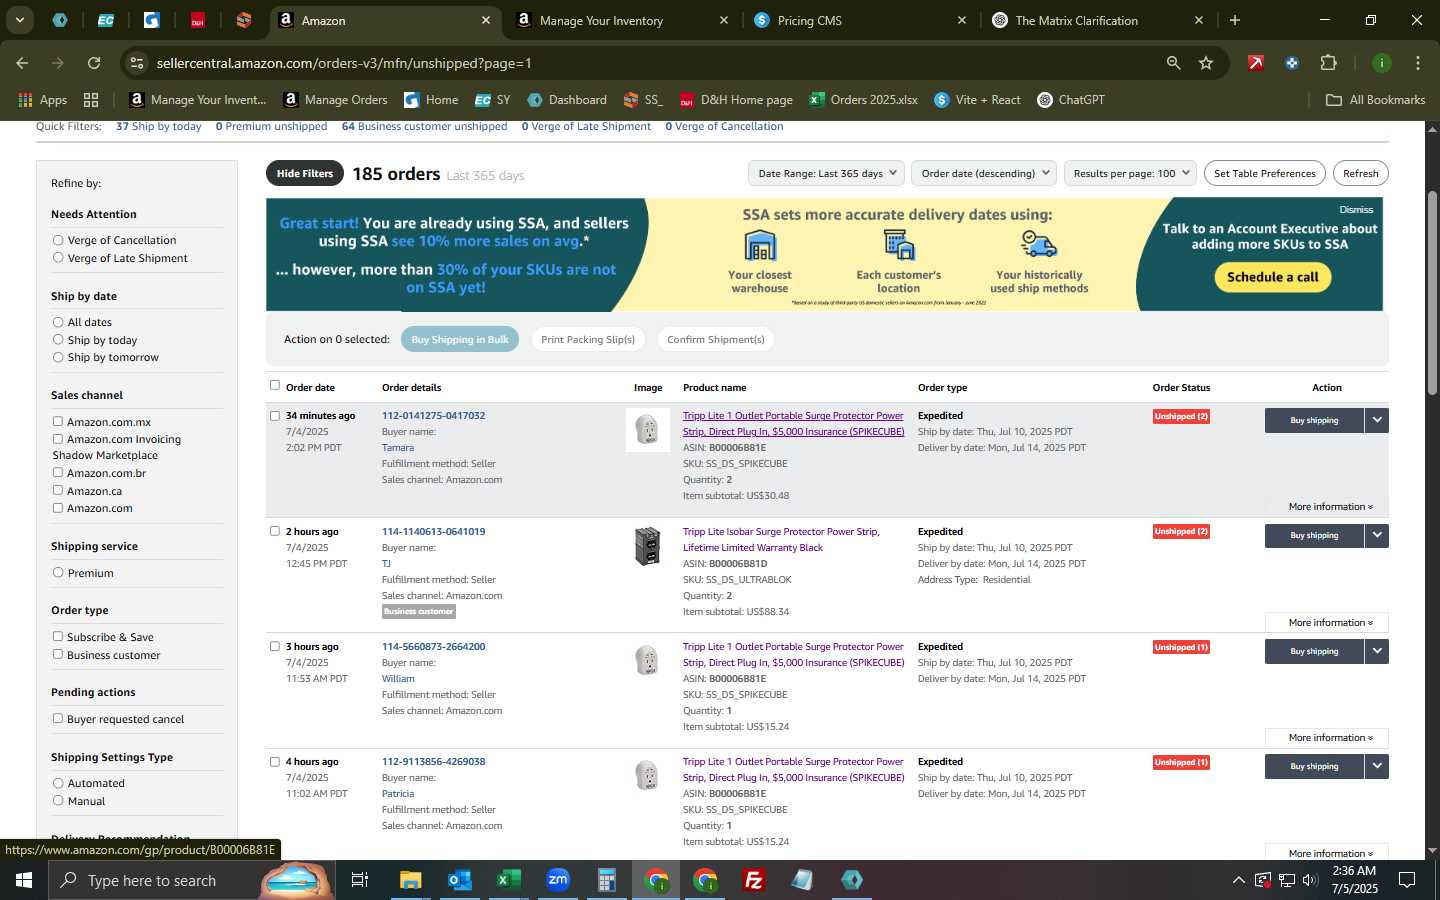
Task: Check the Amazon.com.mx sales channel
Action: [58, 422]
